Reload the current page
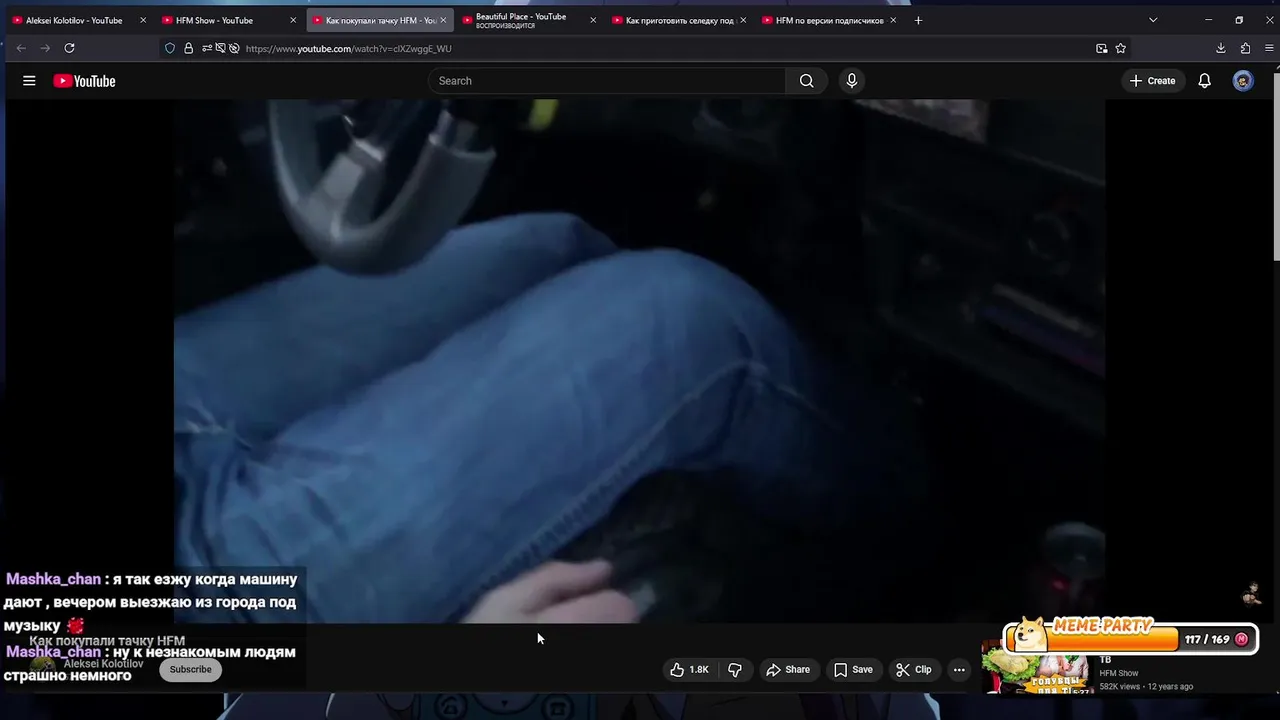 [69, 48]
